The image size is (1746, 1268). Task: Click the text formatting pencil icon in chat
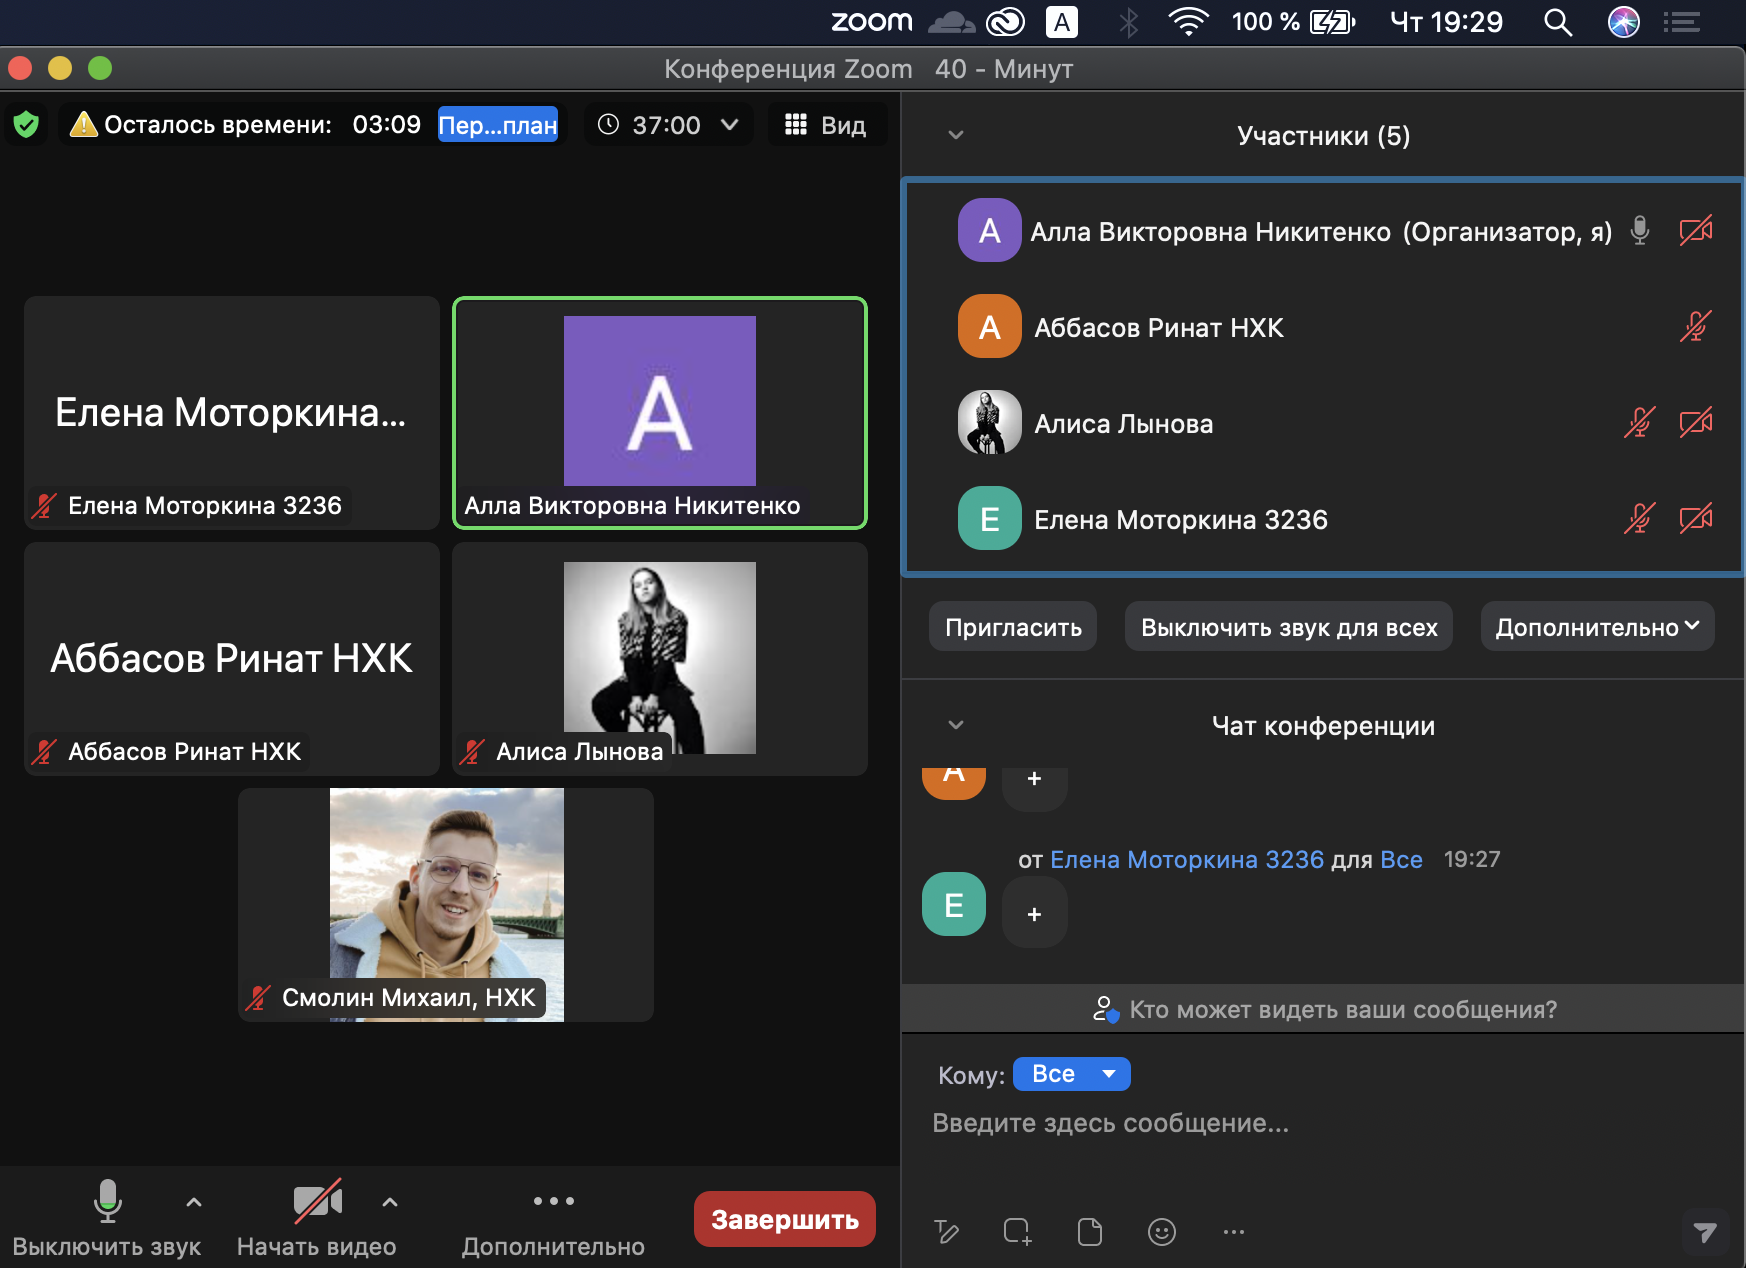point(946,1232)
